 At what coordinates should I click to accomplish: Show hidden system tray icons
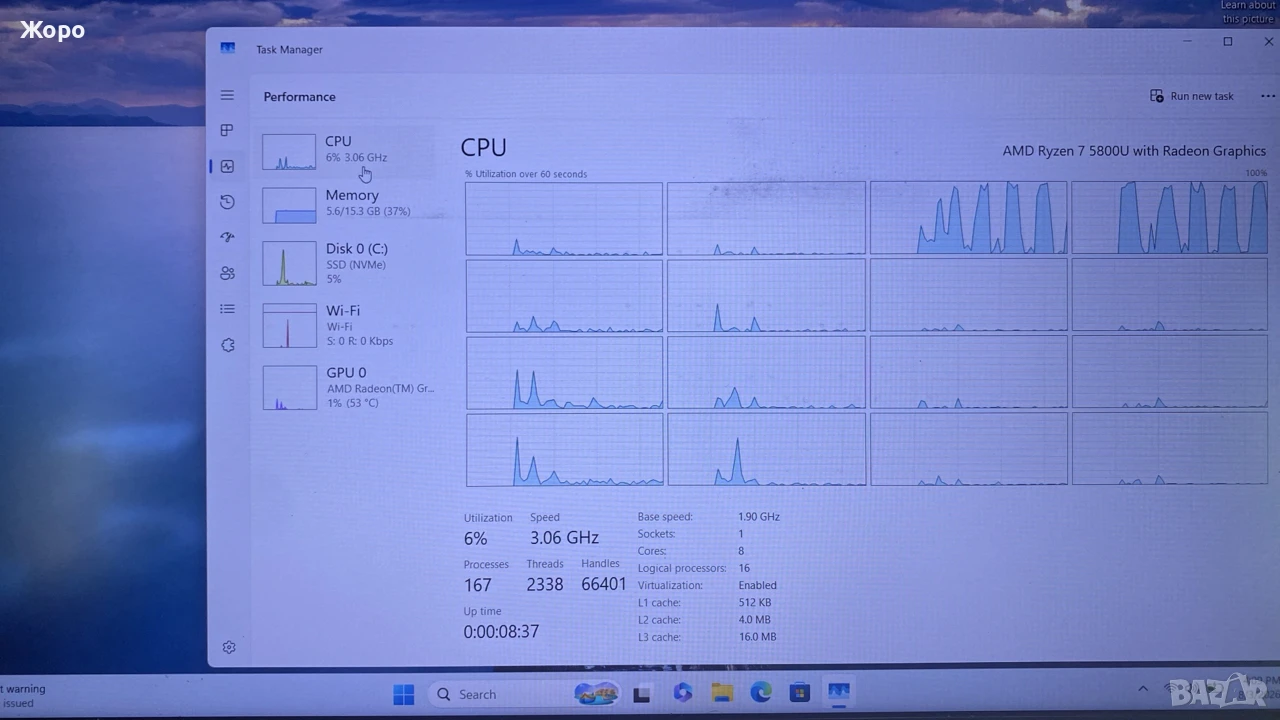1143,689
